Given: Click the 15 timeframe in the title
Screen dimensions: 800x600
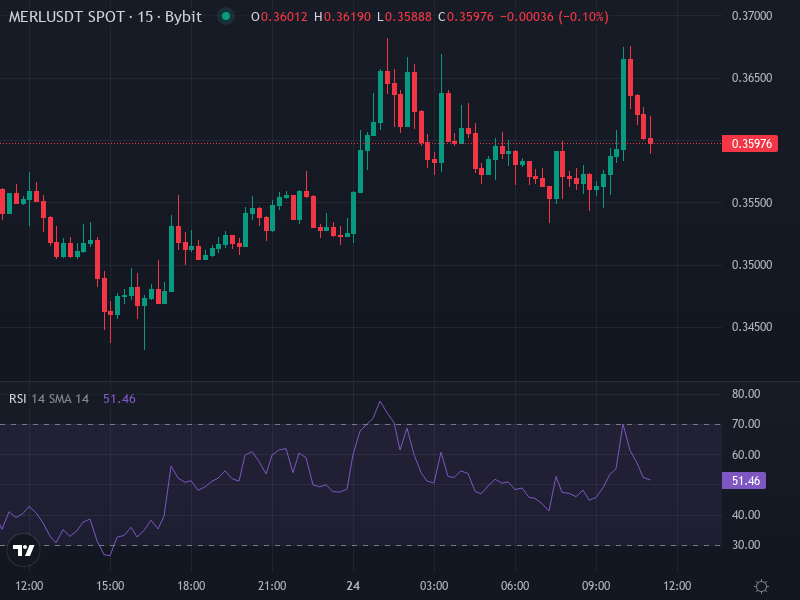Looking at the screenshot, I should (x=147, y=17).
